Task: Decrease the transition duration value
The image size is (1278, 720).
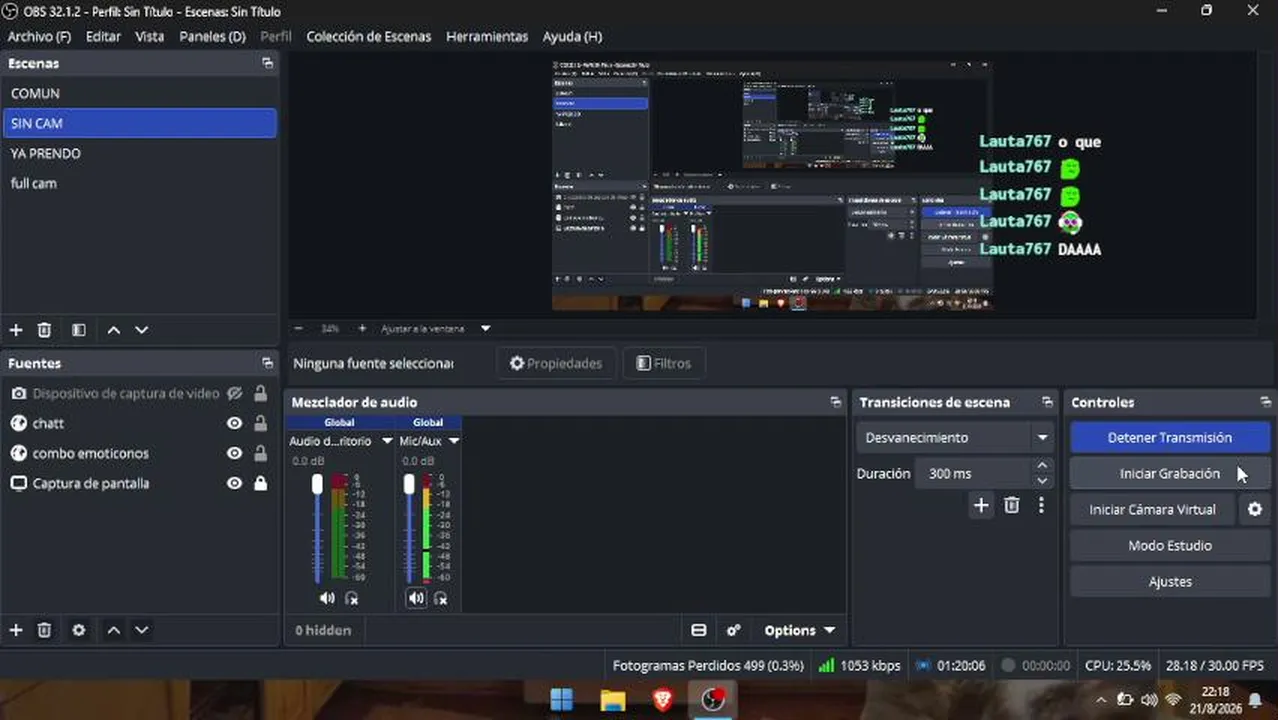Action: pyautogui.click(x=1042, y=481)
